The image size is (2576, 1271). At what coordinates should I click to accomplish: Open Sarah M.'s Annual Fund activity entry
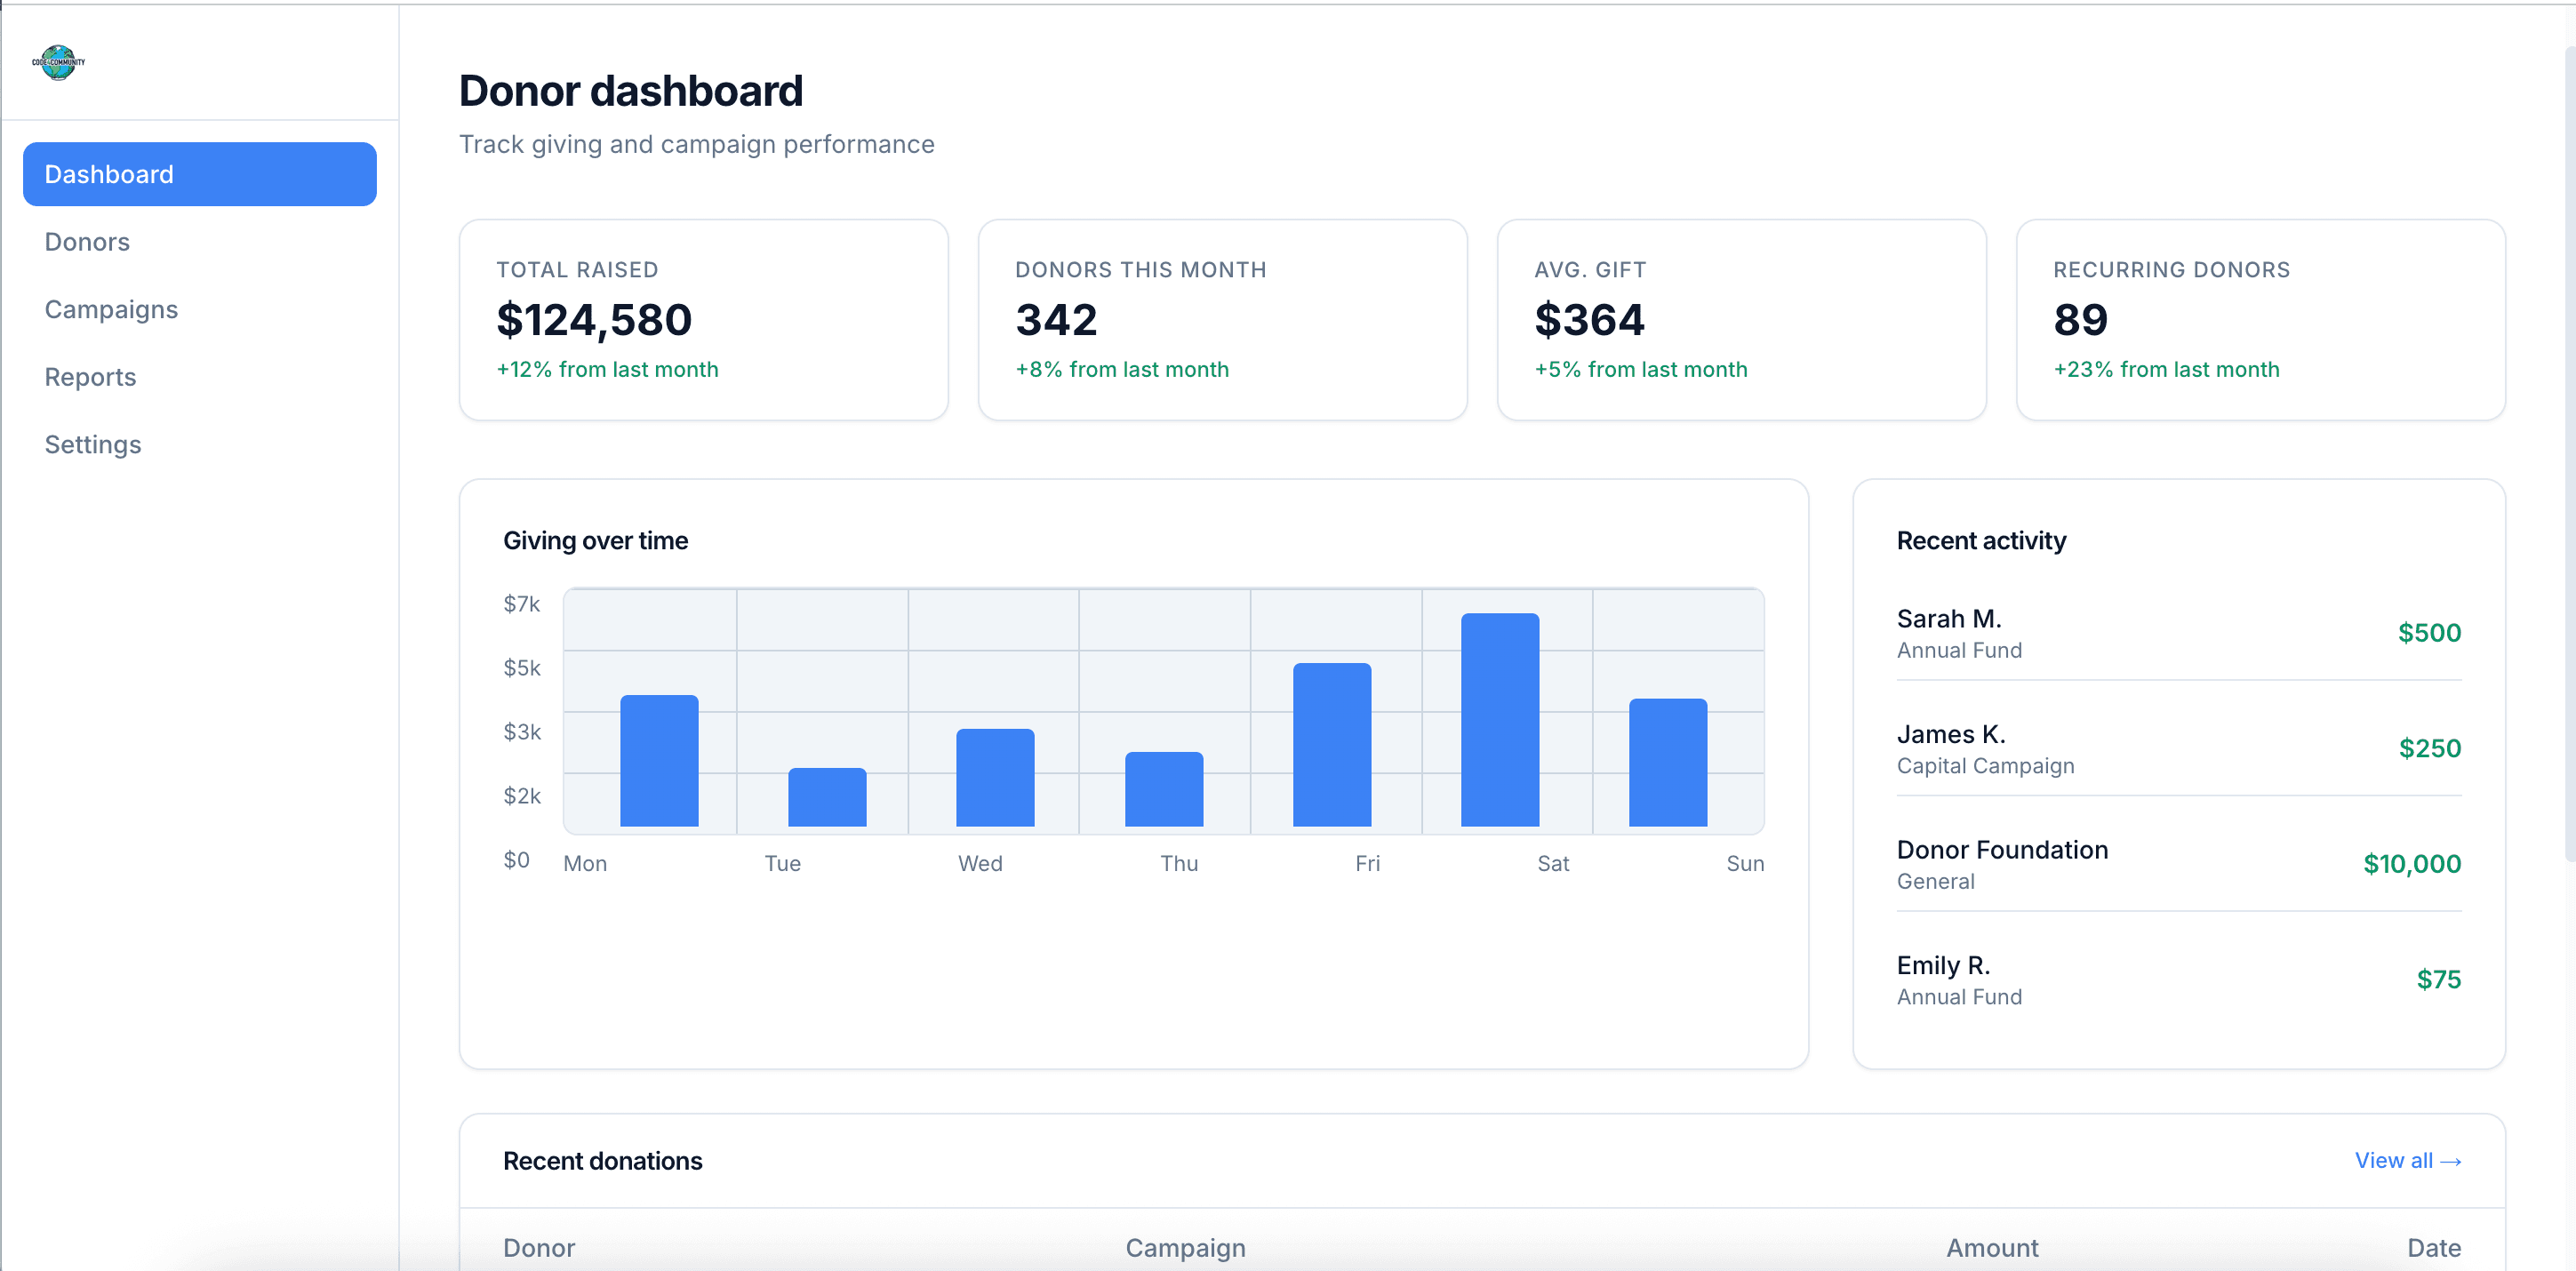(x=2178, y=632)
